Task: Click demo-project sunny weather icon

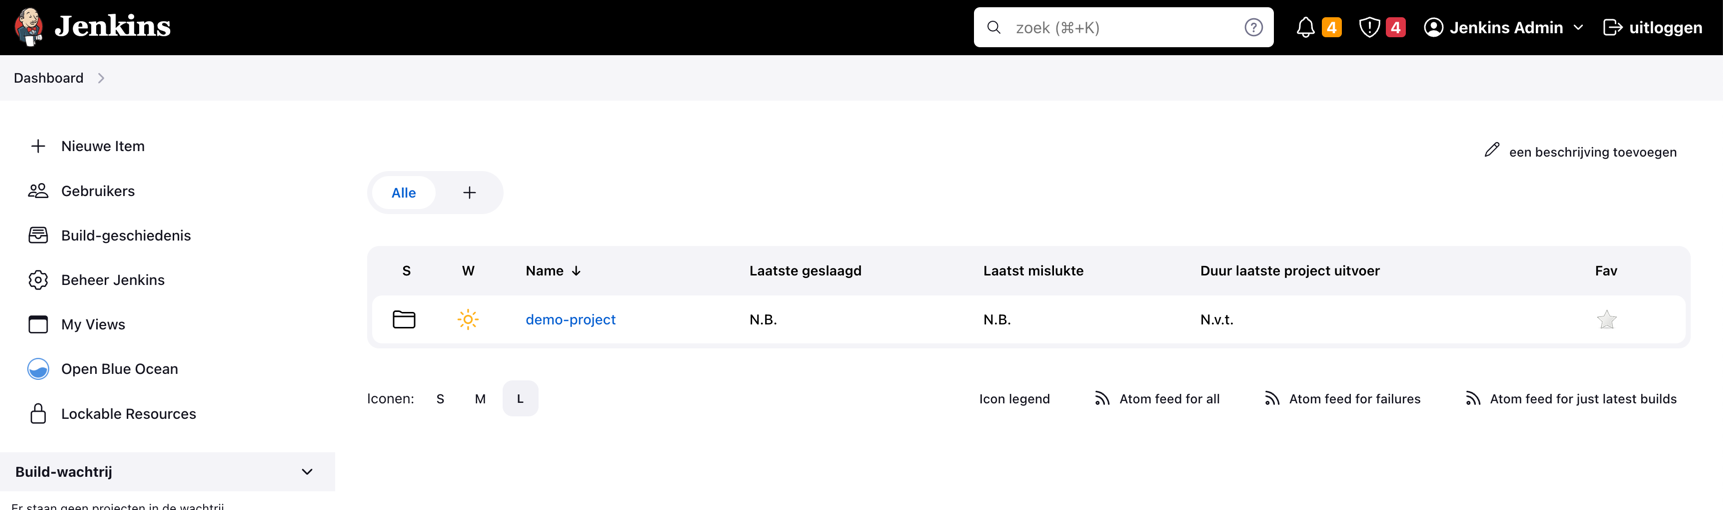Action: pos(468,319)
